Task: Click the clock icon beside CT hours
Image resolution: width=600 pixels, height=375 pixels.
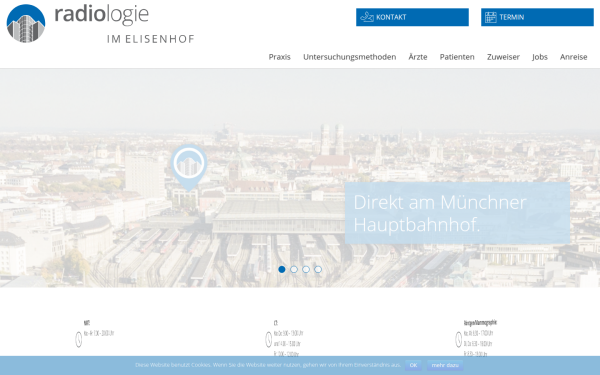Action: pyautogui.click(x=269, y=339)
